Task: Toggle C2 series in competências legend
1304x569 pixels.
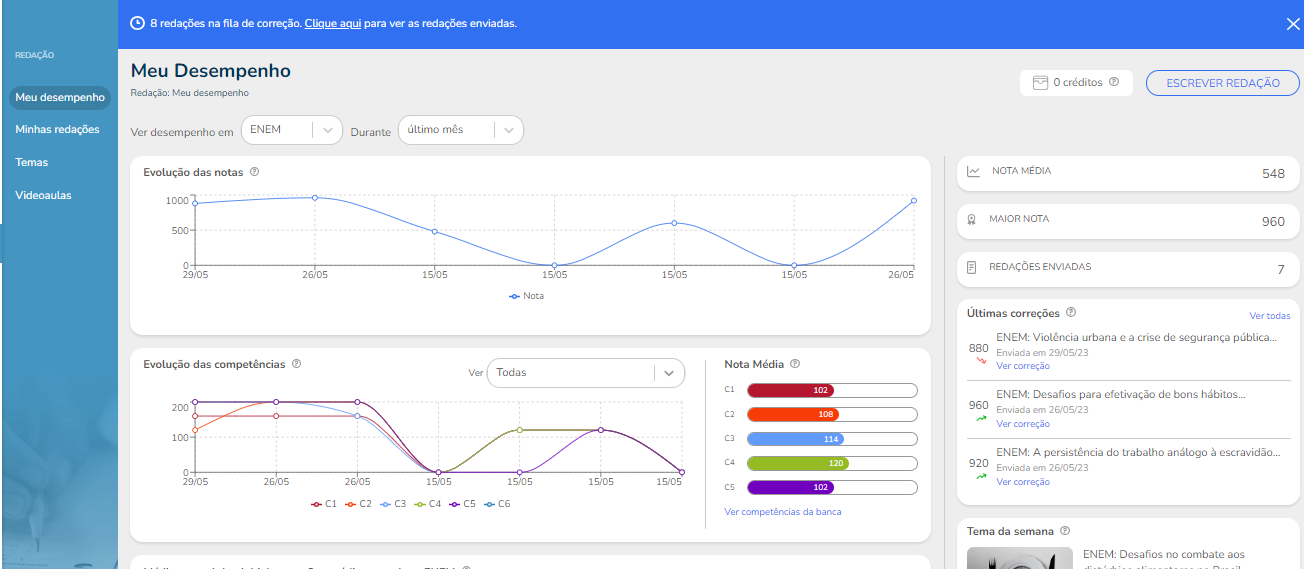Action: pos(358,504)
